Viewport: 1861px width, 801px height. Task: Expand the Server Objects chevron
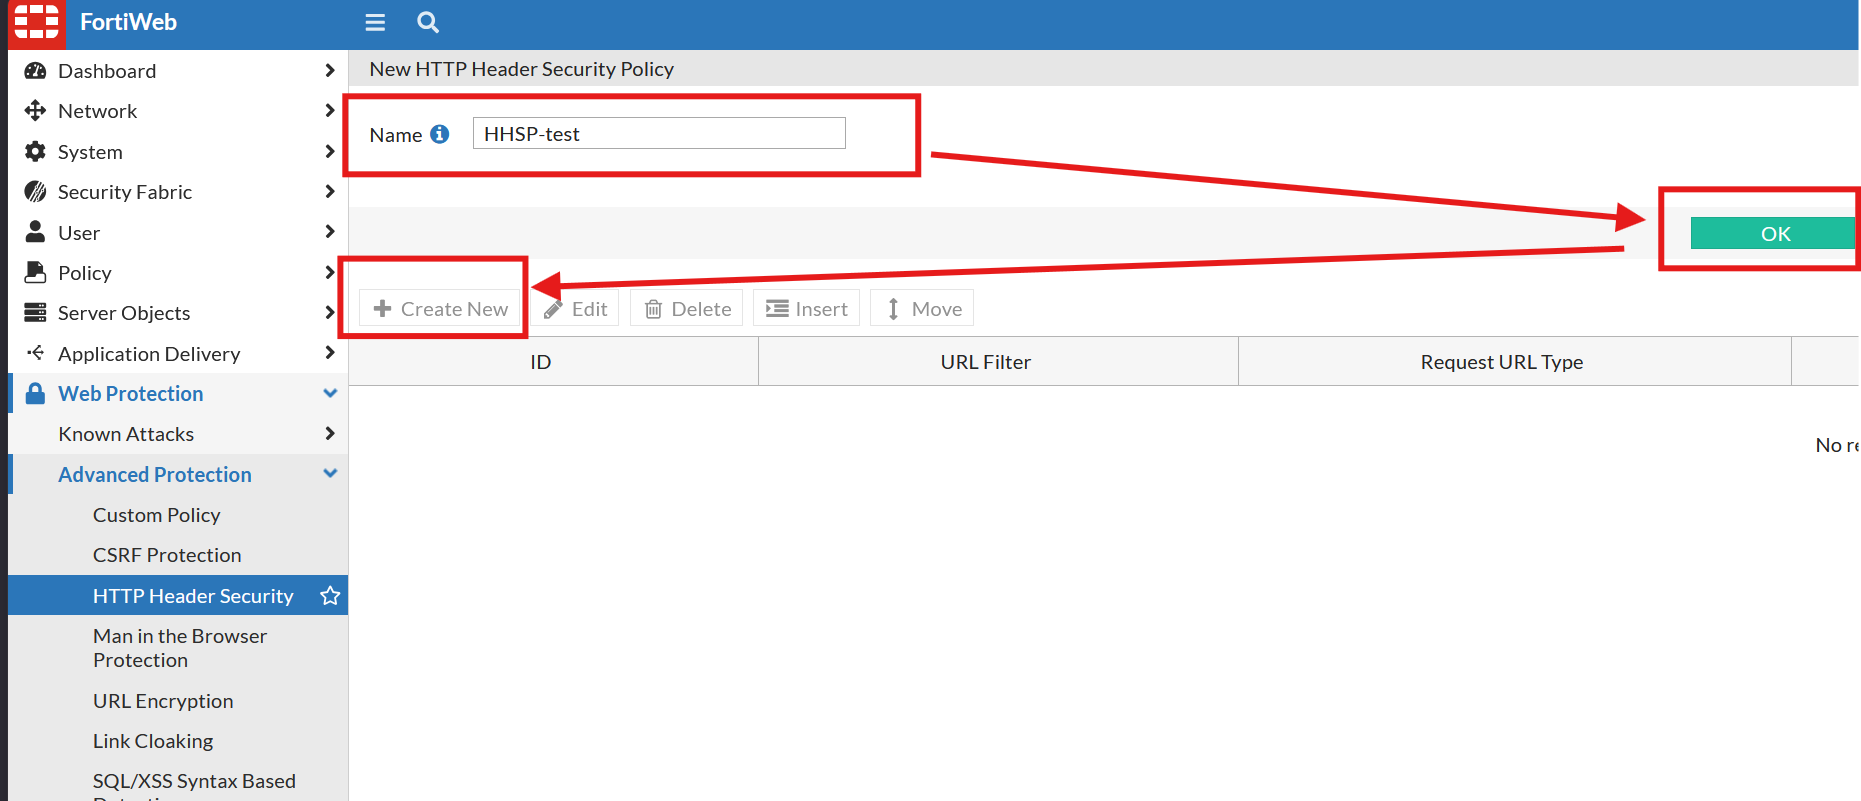pyautogui.click(x=330, y=312)
